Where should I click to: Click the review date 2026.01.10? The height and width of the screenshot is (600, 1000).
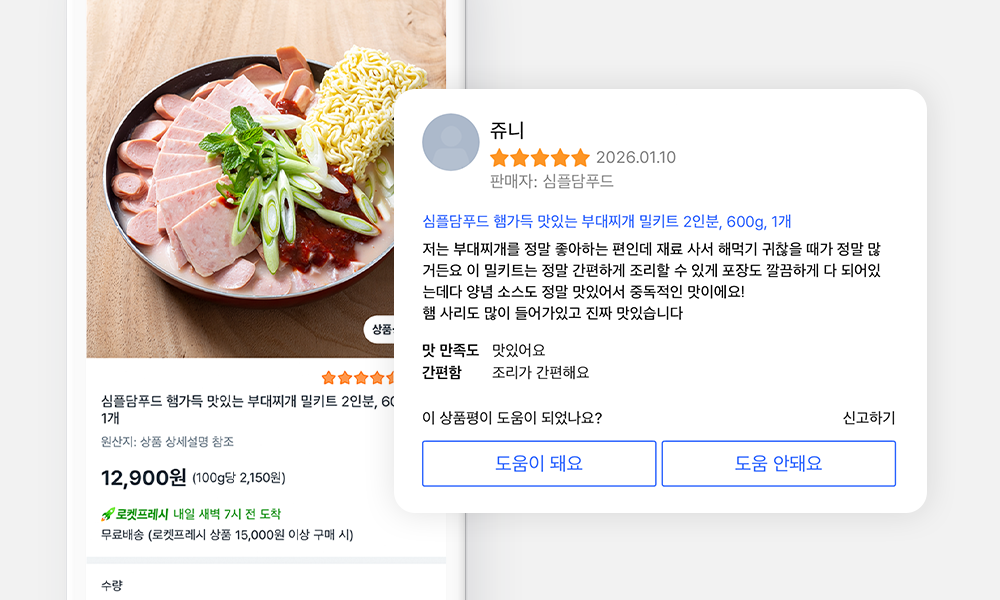pos(636,157)
